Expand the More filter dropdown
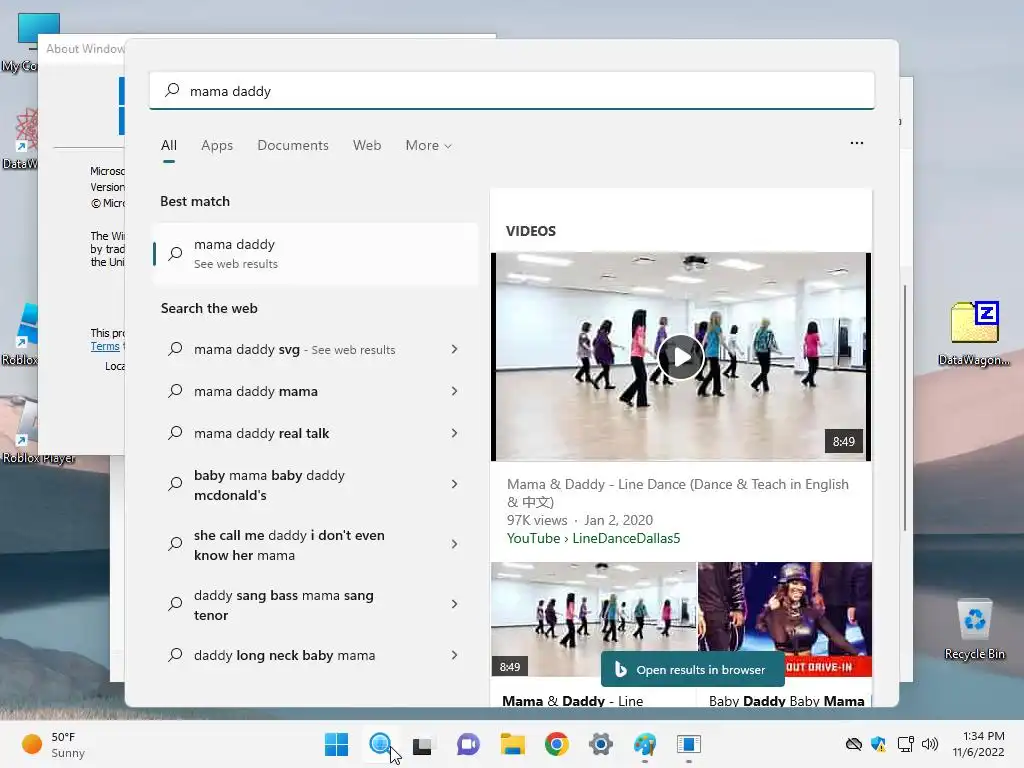1024x768 pixels. 428,146
